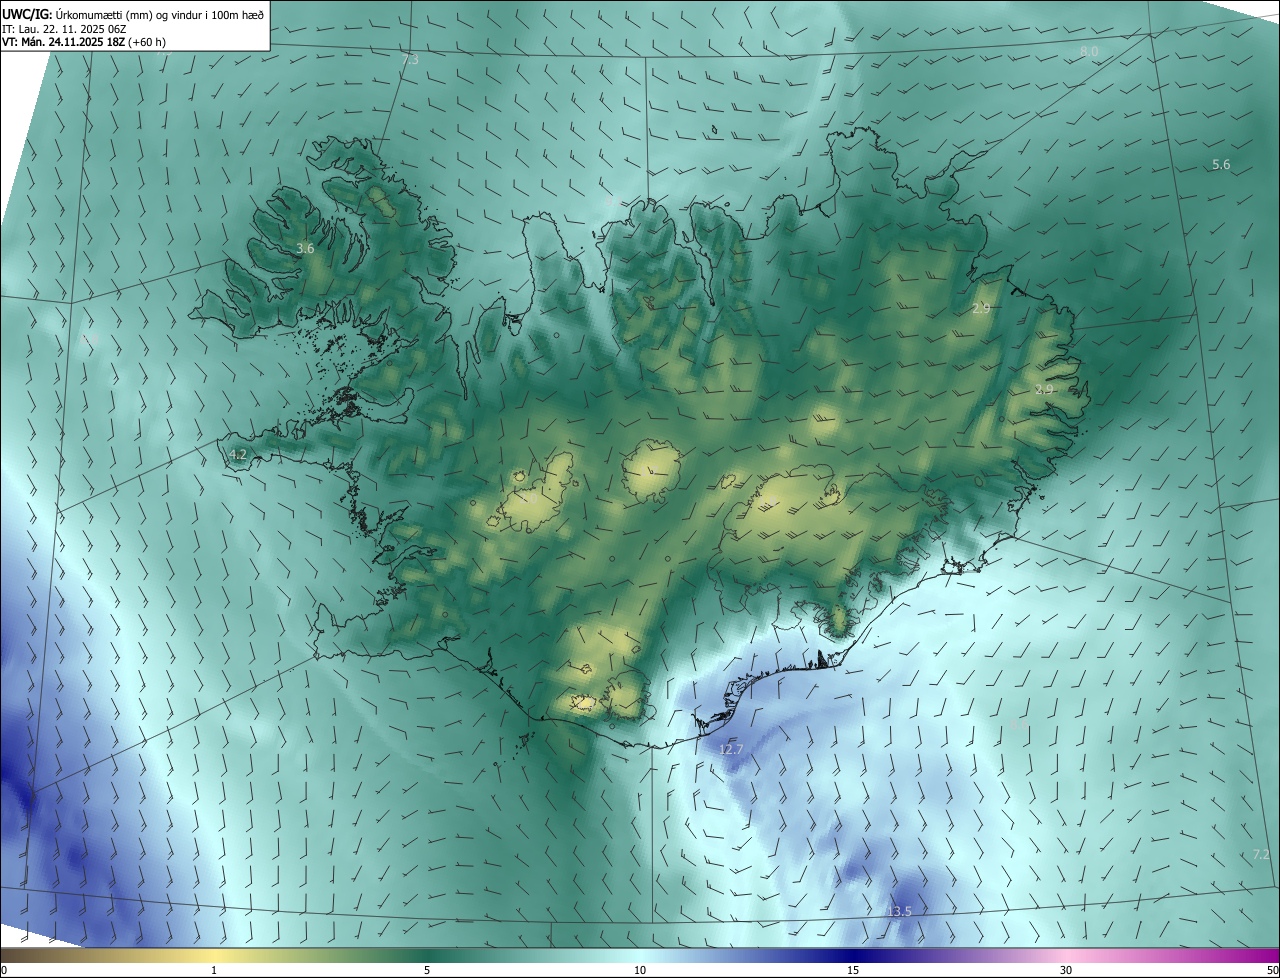Click the 0 tick label on the color scale
This screenshot has width=1280, height=978.
click(x=4, y=970)
